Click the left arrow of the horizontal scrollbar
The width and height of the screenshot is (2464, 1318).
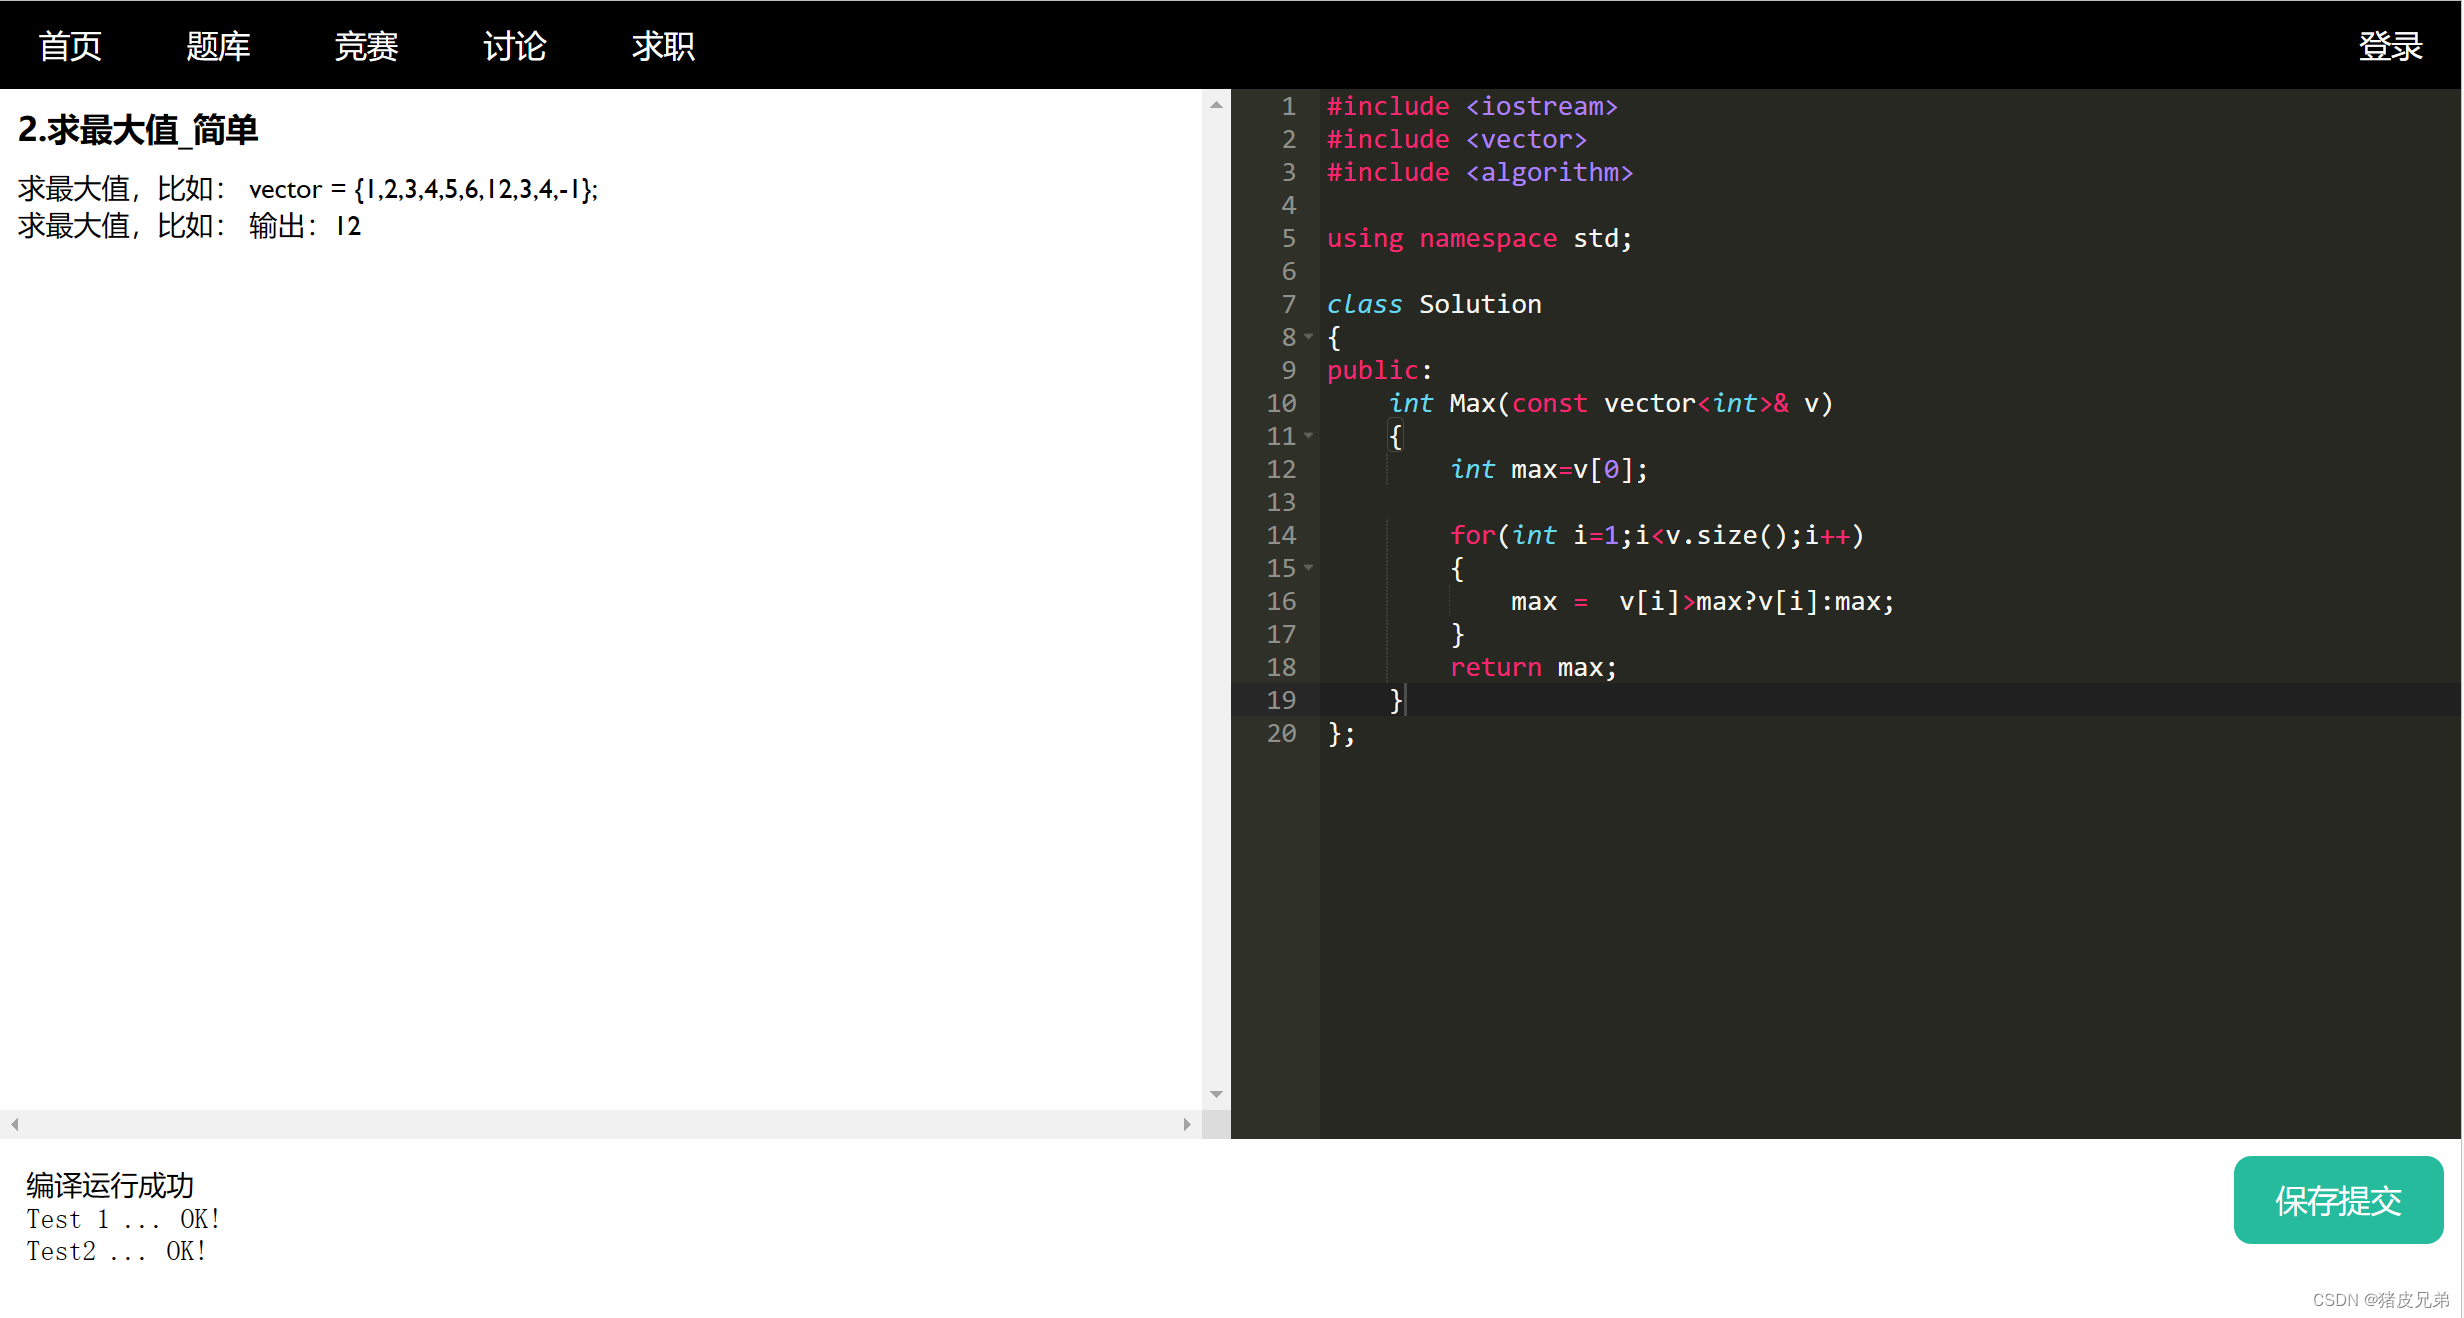point(14,1124)
